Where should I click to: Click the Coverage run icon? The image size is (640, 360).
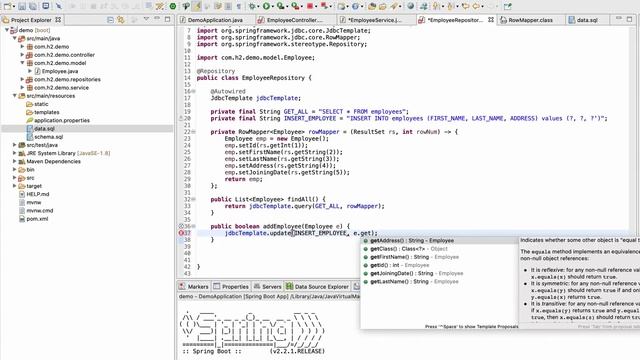pos(280,6)
